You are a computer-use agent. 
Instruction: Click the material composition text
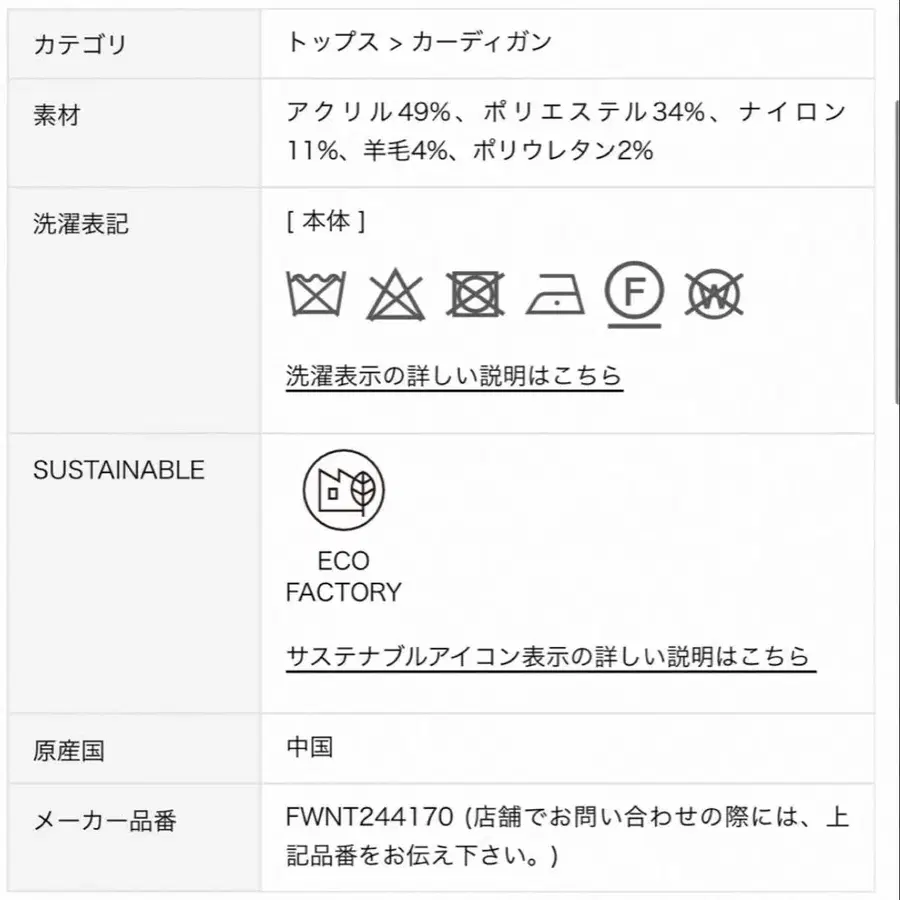pyautogui.click(x=565, y=131)
